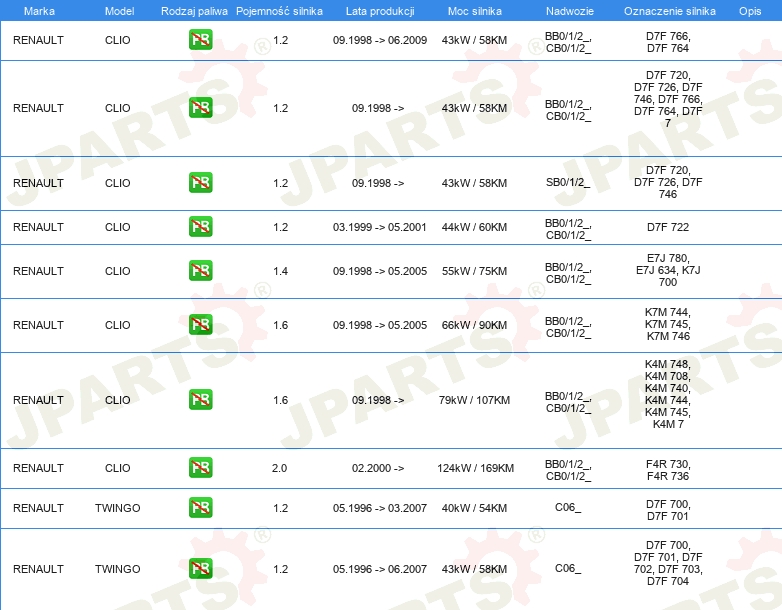Image resolution: width=782 pixels, height=610 pixels.
Task: Click the Pojemność silnika column header
Action: click(279, 11)
